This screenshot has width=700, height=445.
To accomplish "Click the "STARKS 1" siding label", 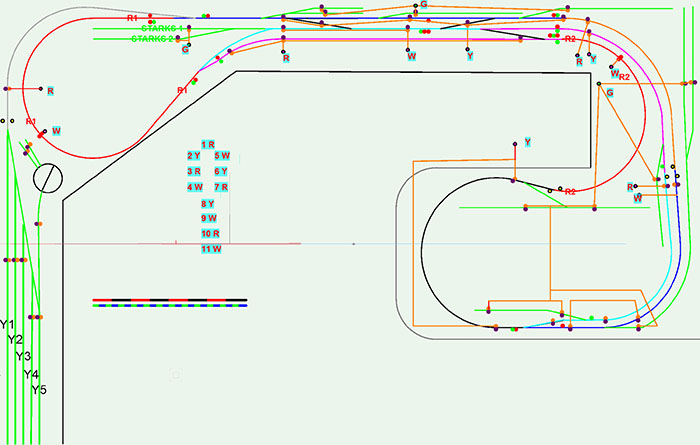I will point(162,29).
